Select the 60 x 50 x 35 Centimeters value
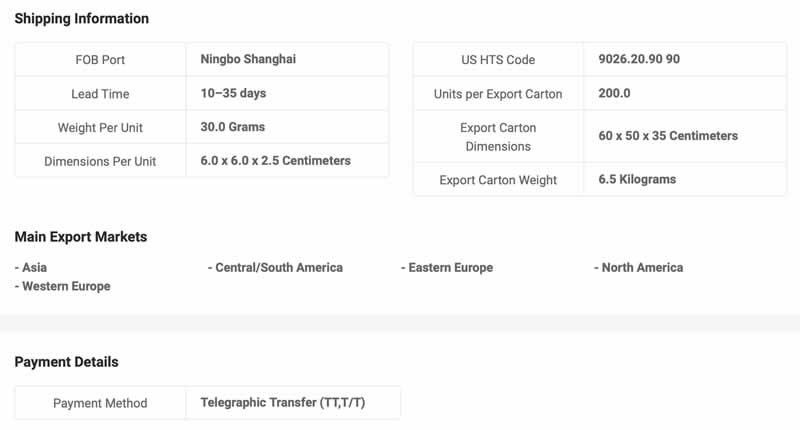The height and width of the screenshot is (430, 800). [668, 136]
